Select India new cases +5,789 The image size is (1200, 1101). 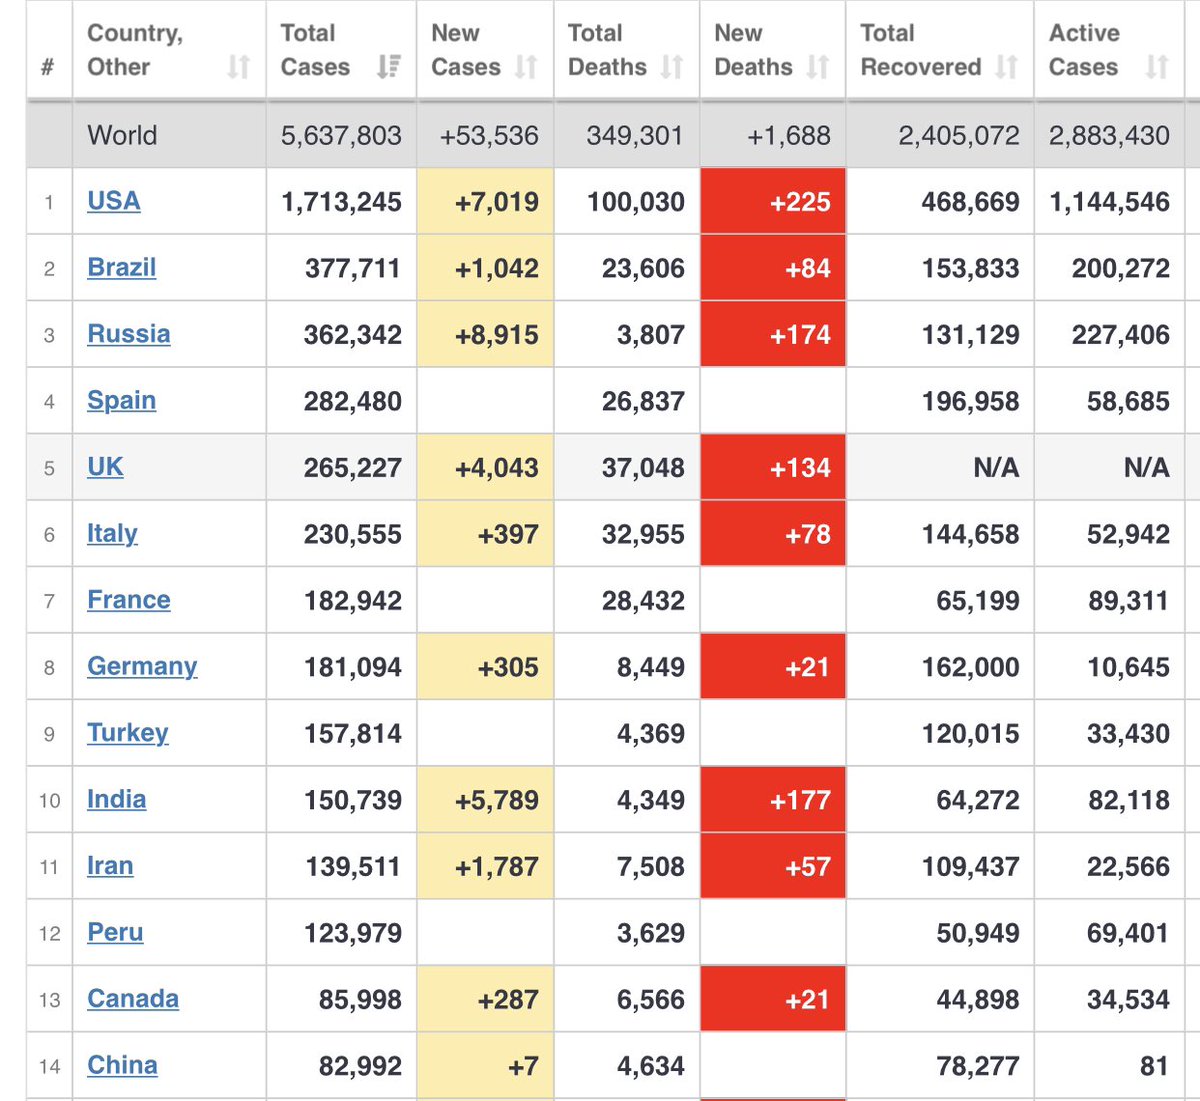tap(496, 800)
